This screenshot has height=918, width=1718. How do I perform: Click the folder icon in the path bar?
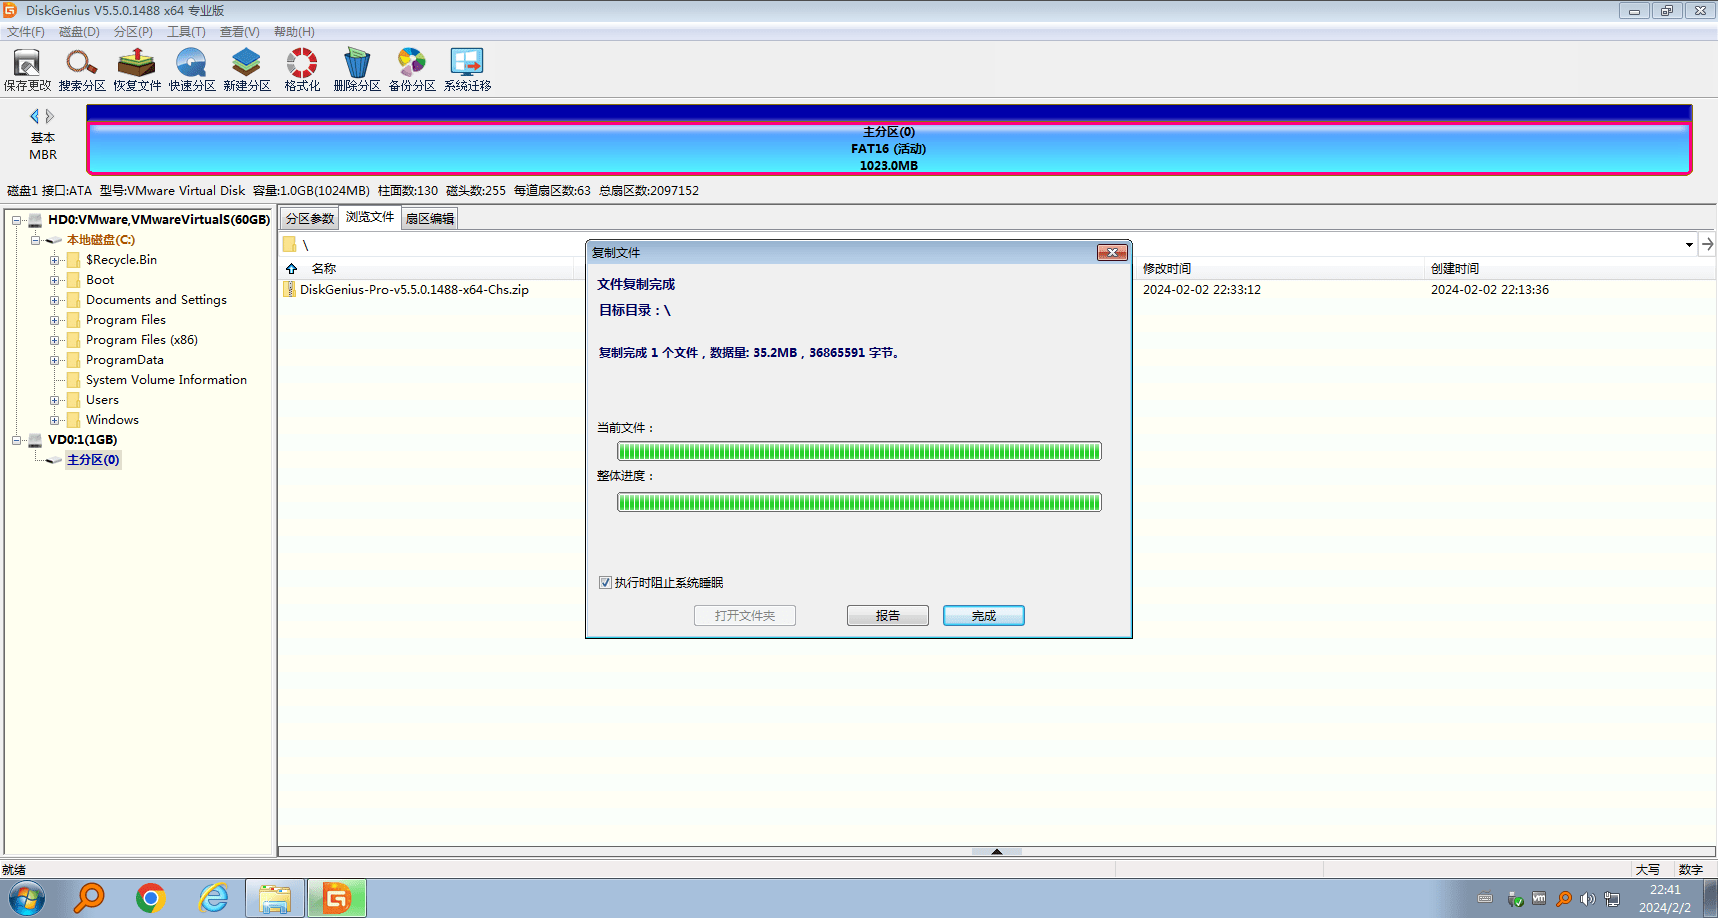pyautogui.click(x=290, y=245)
